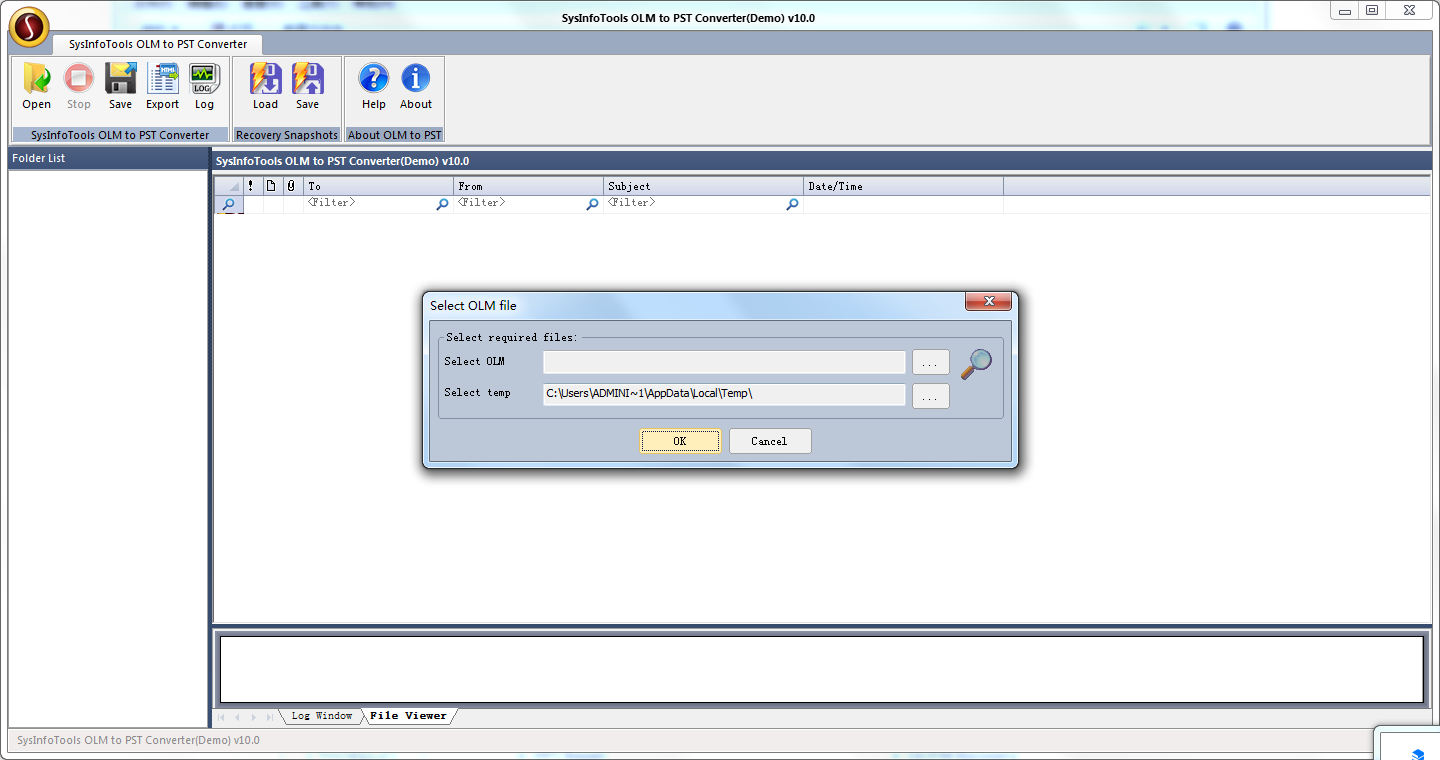Open the About info icon

416,86
